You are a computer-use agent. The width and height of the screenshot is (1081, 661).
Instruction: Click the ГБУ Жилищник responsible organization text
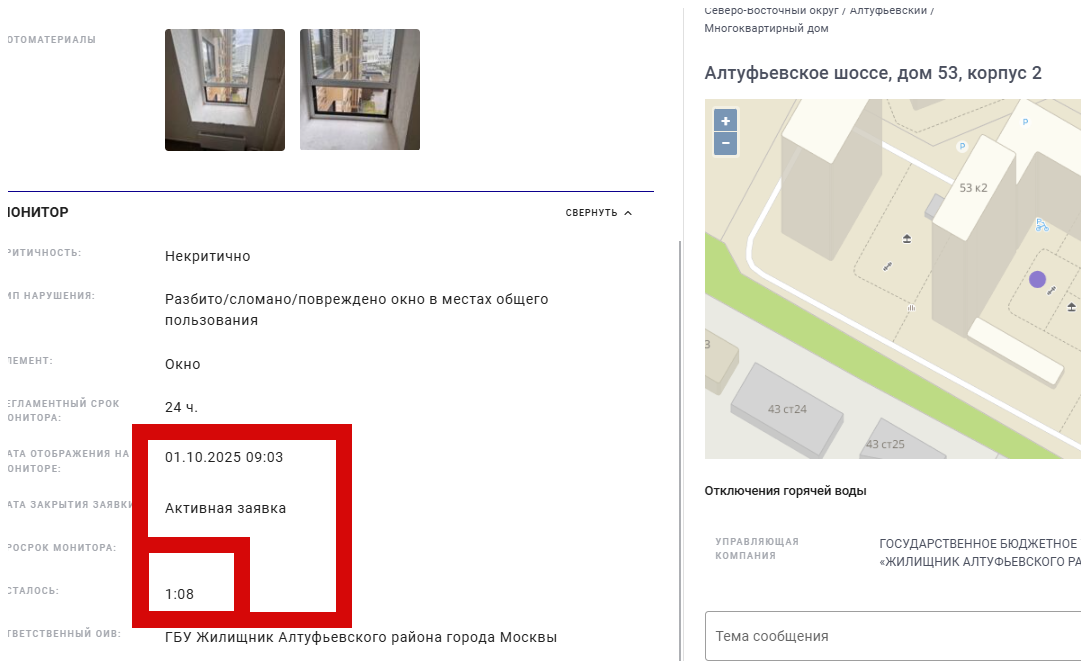361,637
